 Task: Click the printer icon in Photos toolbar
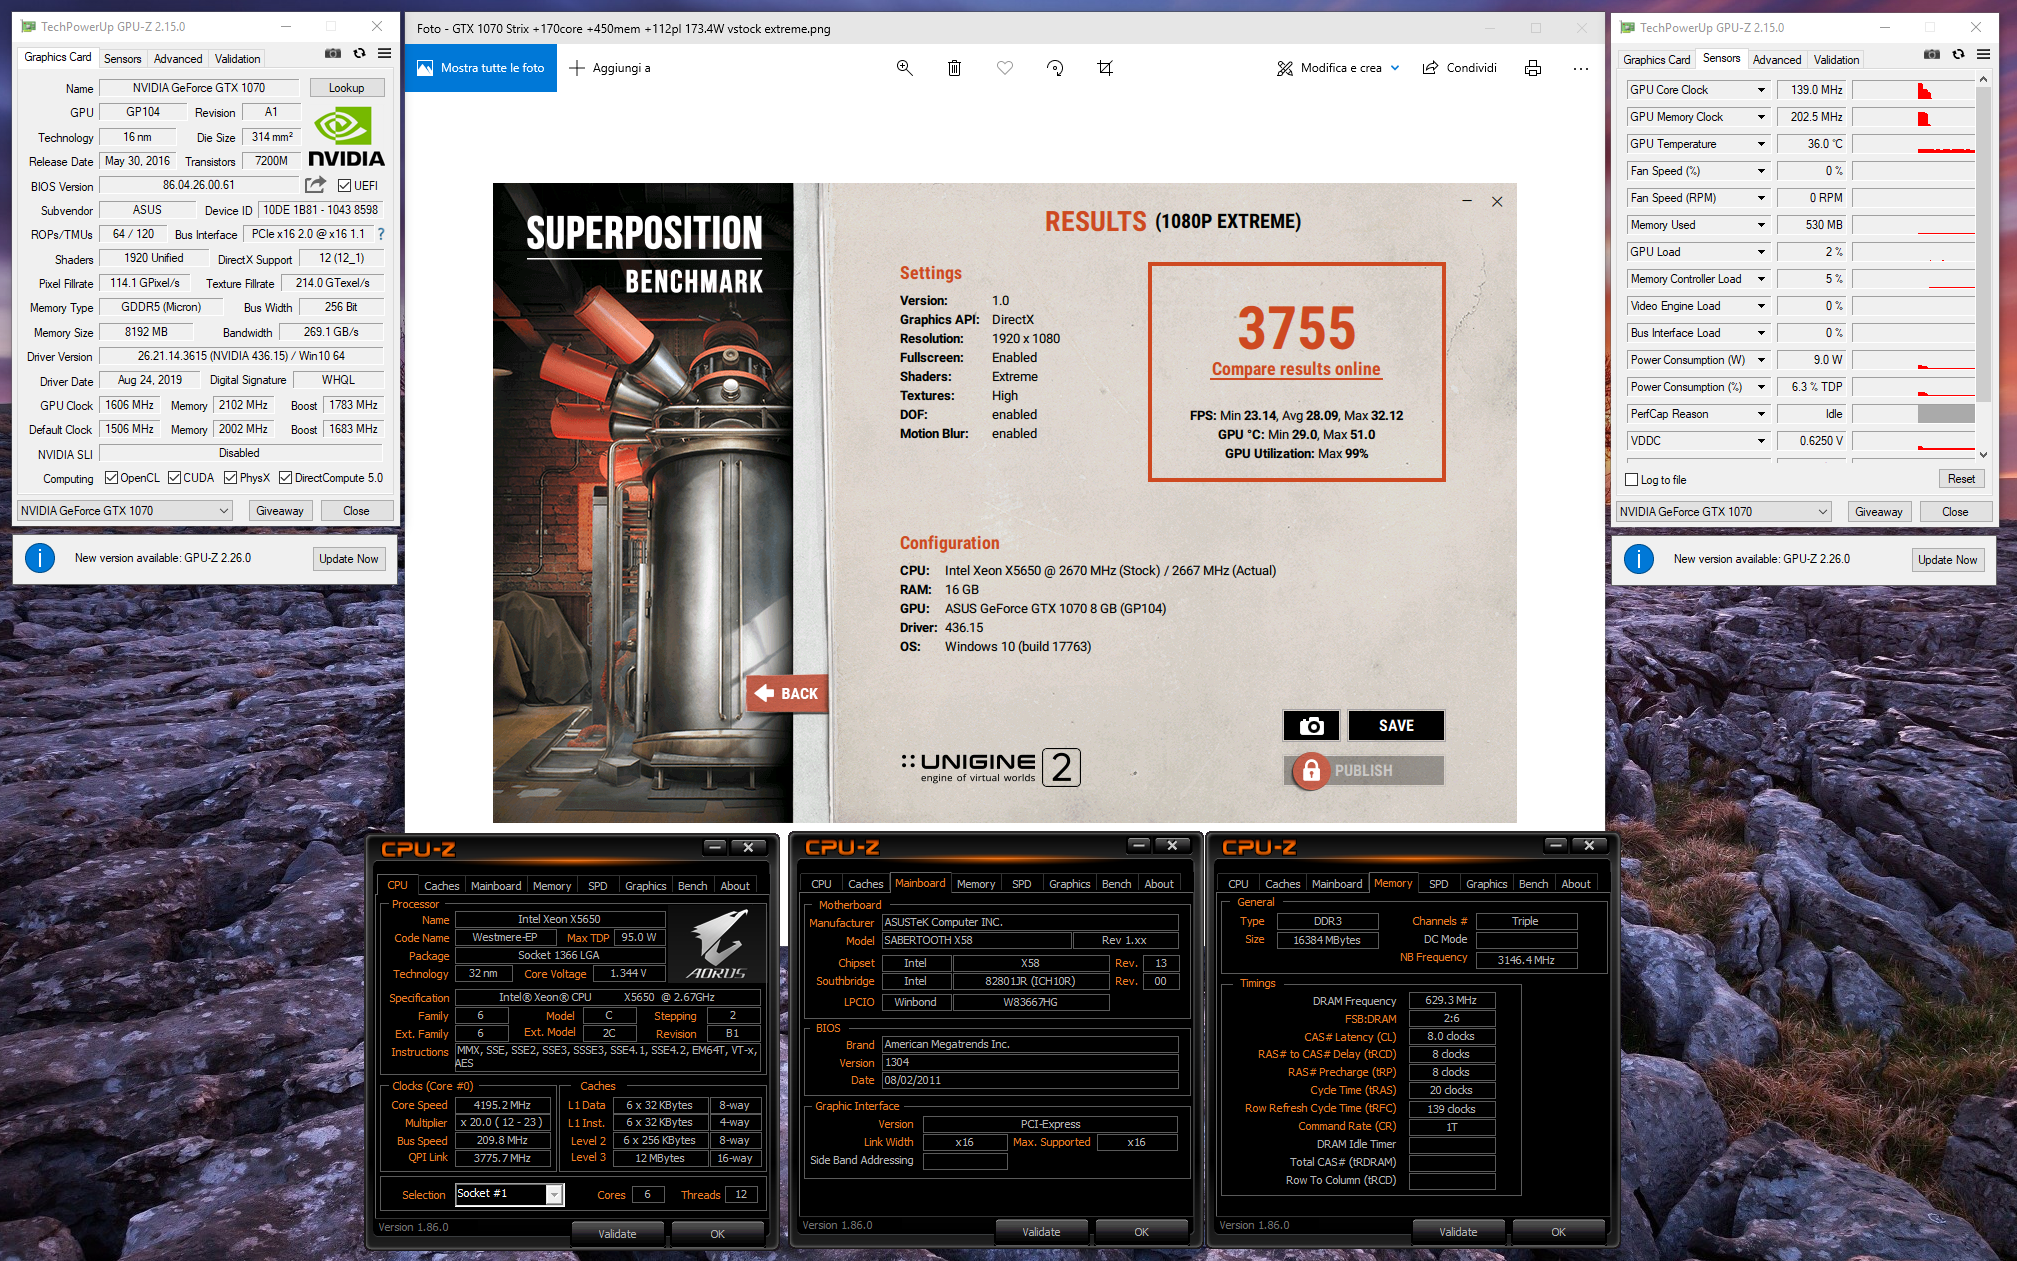(x=1533, y=68)
